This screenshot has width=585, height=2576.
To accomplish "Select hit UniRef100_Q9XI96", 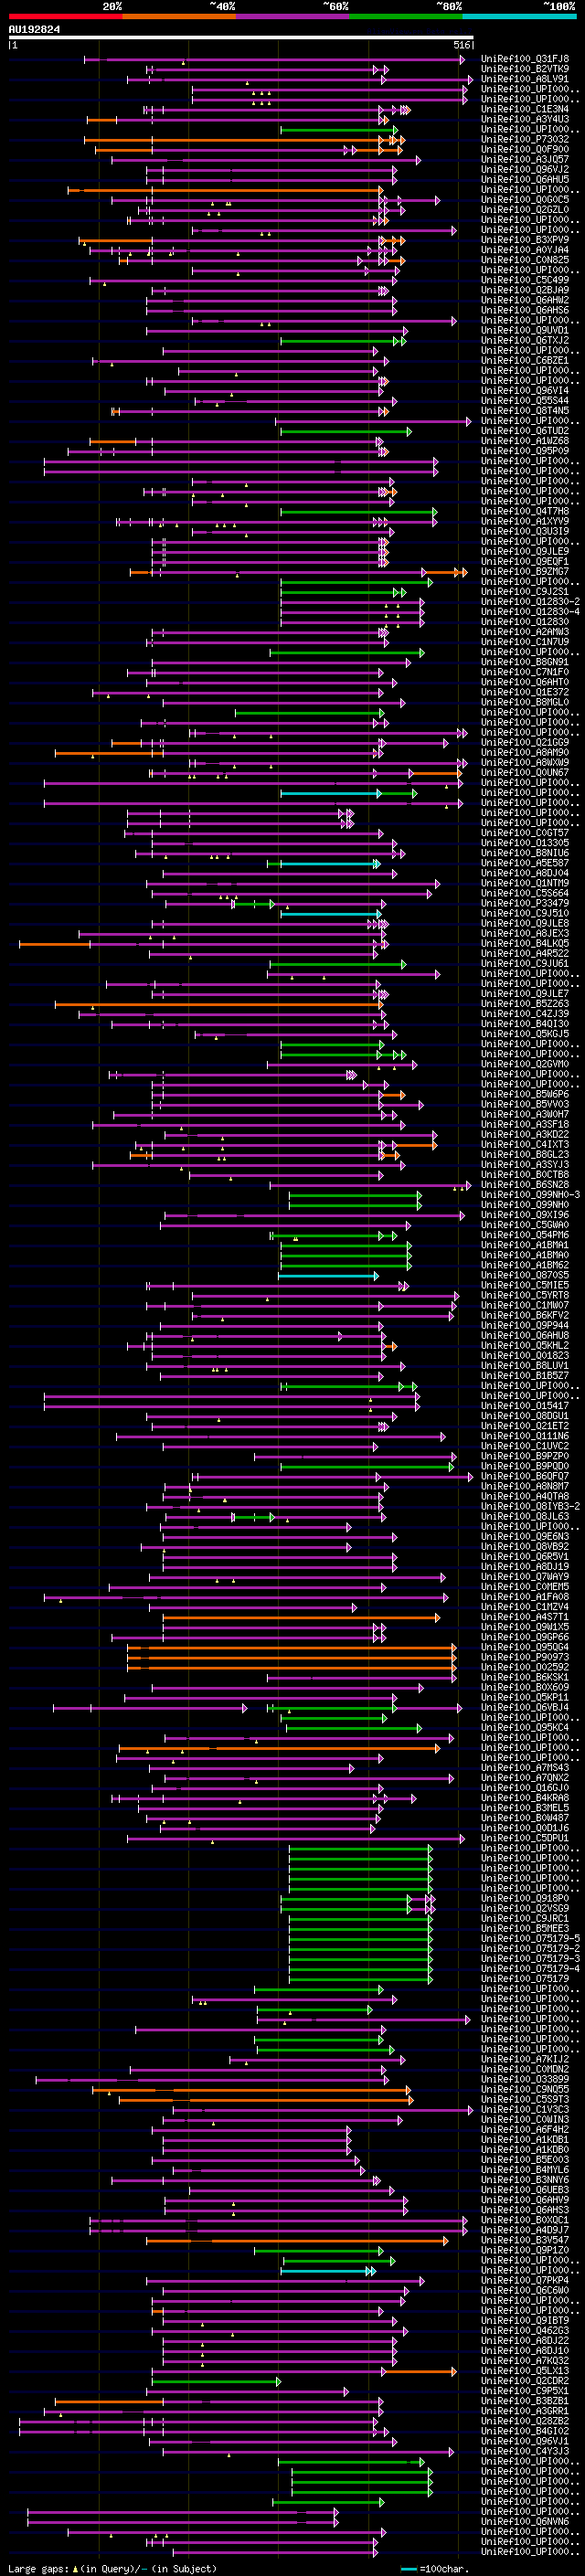I will tap(525, 1214).
